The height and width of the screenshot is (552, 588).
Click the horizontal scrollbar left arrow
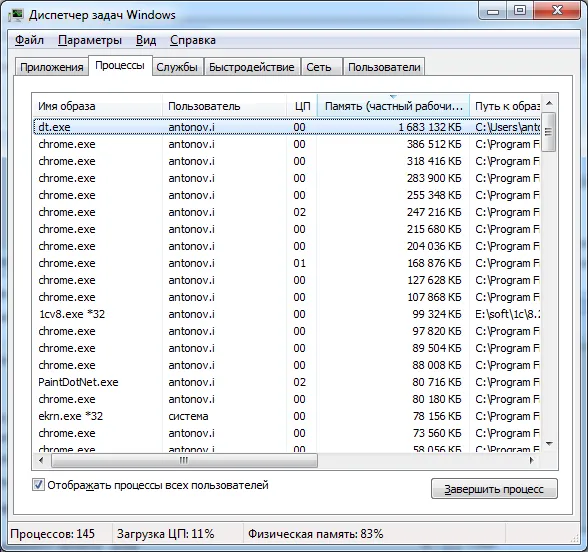(x=41, y=460)
